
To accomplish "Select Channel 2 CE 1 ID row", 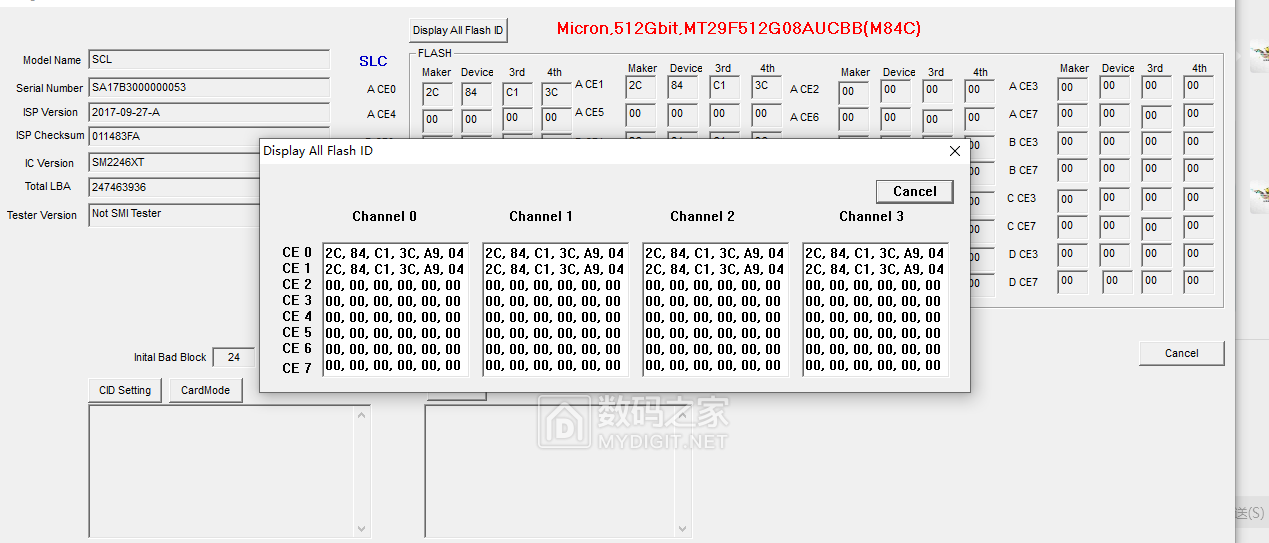I will click(x=714, y=269).
